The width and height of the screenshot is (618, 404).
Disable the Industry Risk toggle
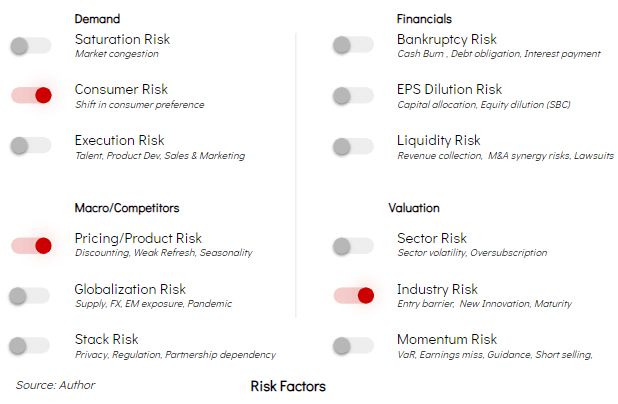pos(354,295)
